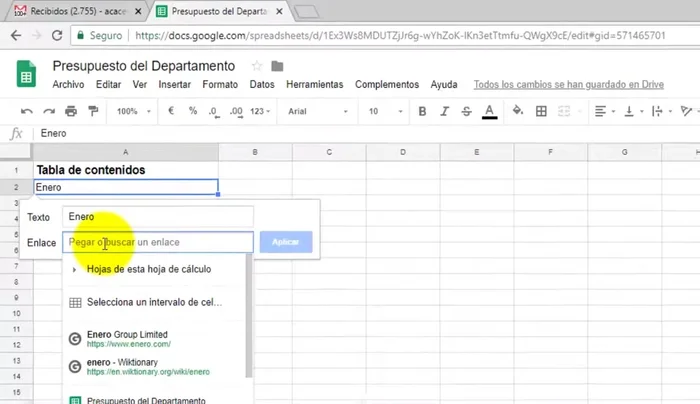
Task: Open the text color A swatch
Action: [x=489, y=111]
